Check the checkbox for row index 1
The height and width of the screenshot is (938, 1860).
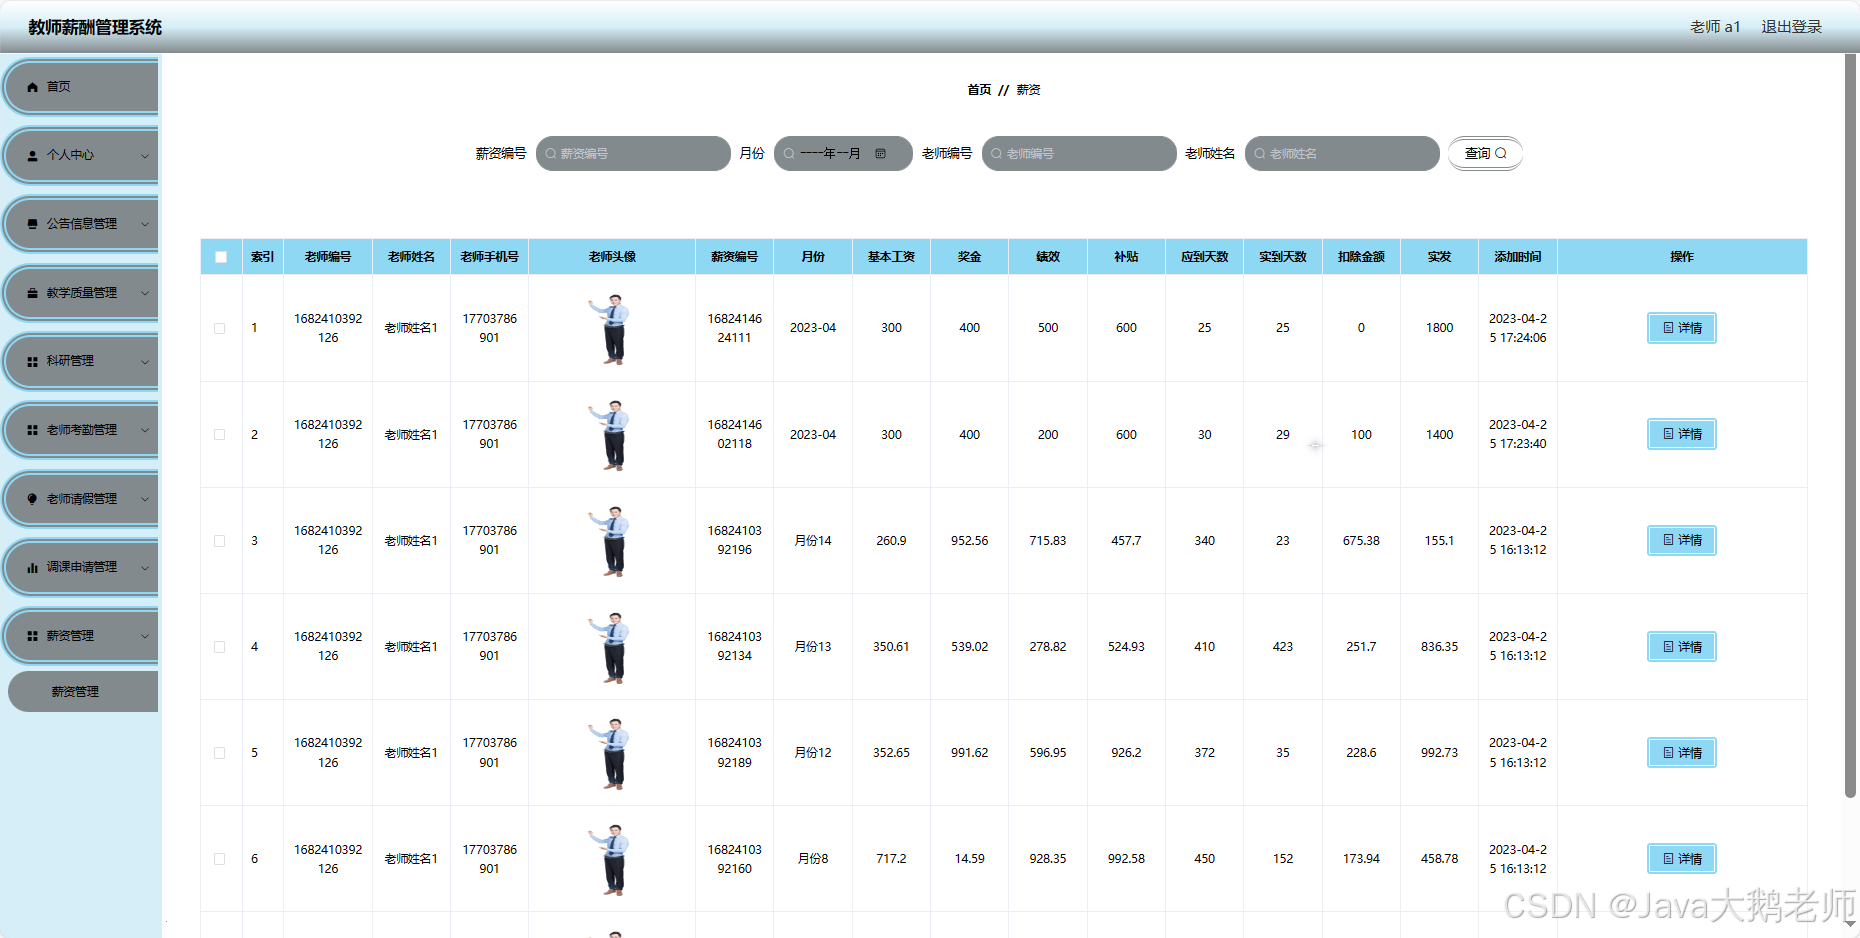[x=220, y=328]
